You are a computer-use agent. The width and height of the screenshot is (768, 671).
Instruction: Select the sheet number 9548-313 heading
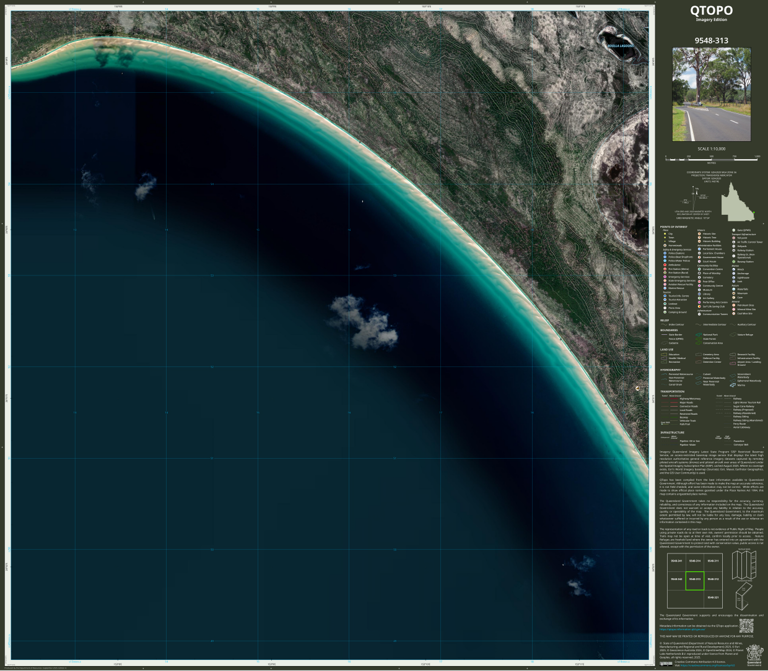(711, 41)
